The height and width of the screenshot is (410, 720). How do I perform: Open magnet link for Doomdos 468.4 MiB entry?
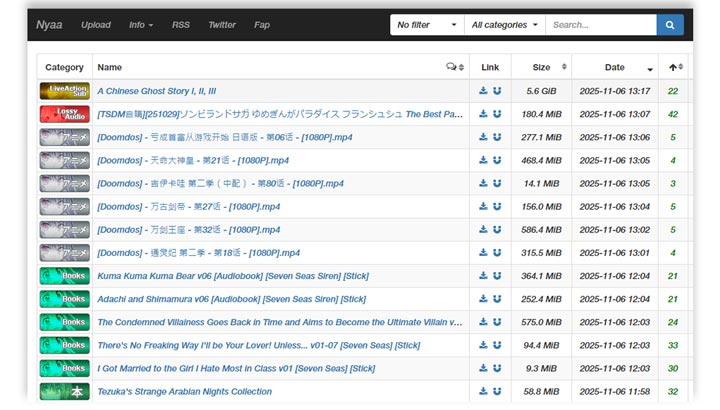pyautogui.click(x=497, y=160)
